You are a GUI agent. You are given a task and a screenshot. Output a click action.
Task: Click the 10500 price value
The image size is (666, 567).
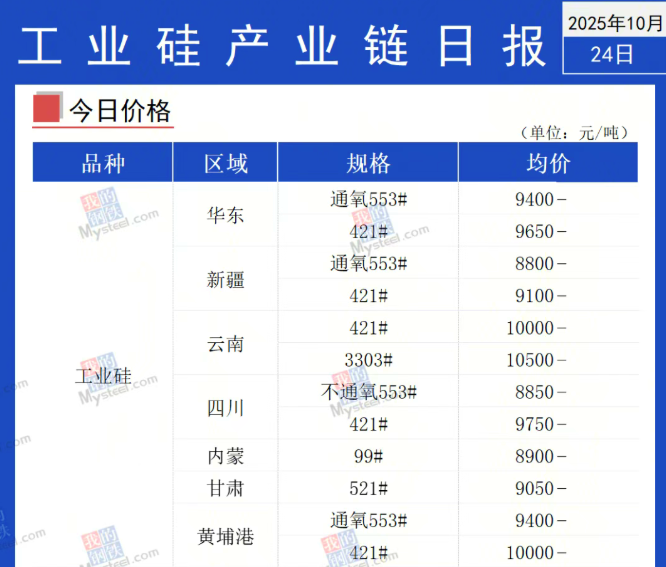point(530,360)
